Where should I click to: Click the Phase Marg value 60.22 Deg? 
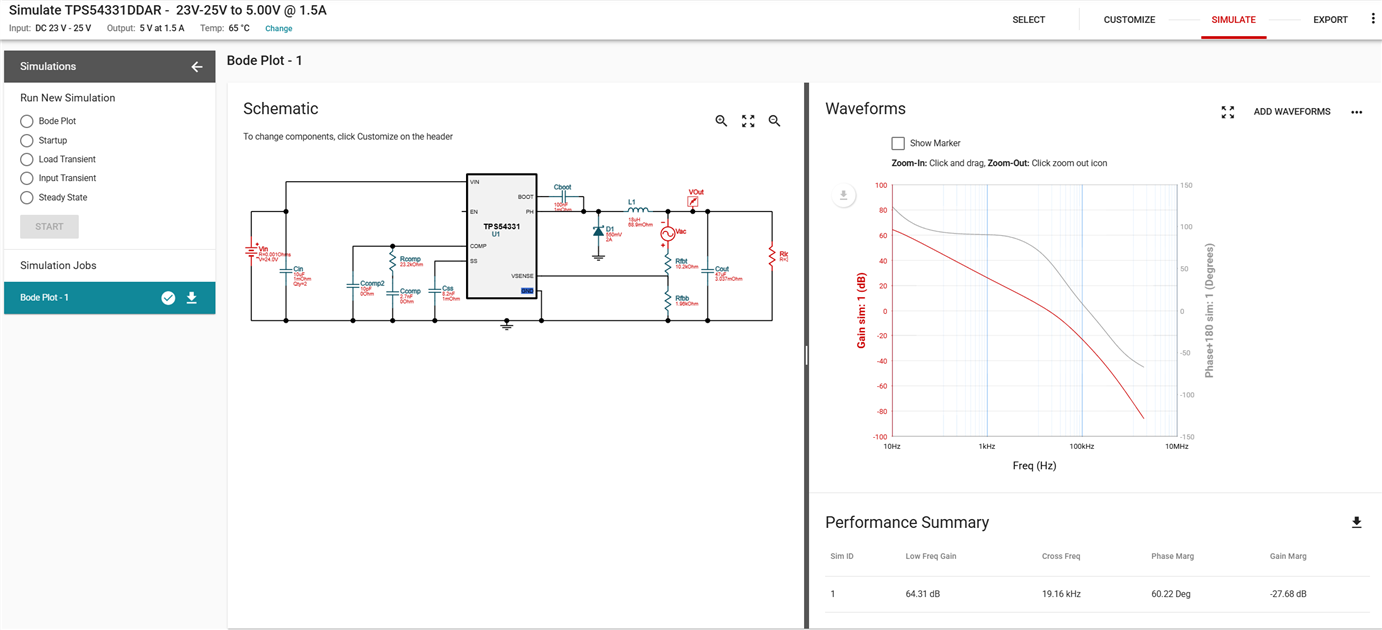[1171, 594]
